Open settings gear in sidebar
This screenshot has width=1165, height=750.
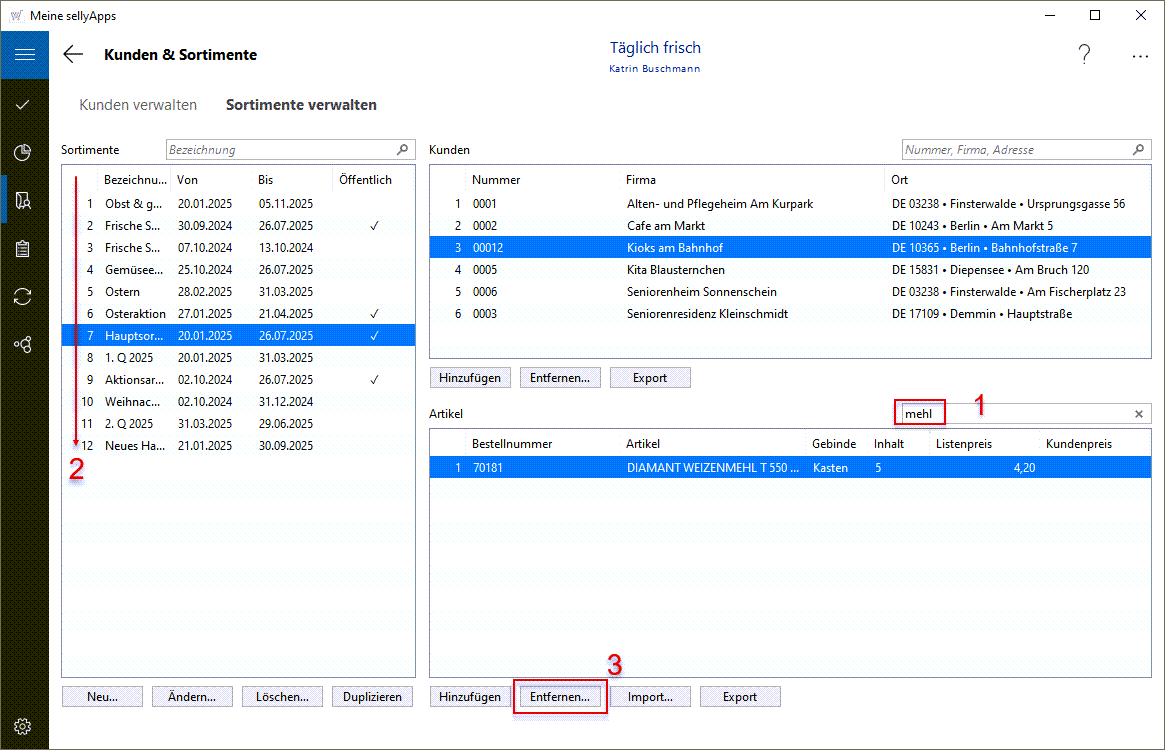click(x=24, y=726)
